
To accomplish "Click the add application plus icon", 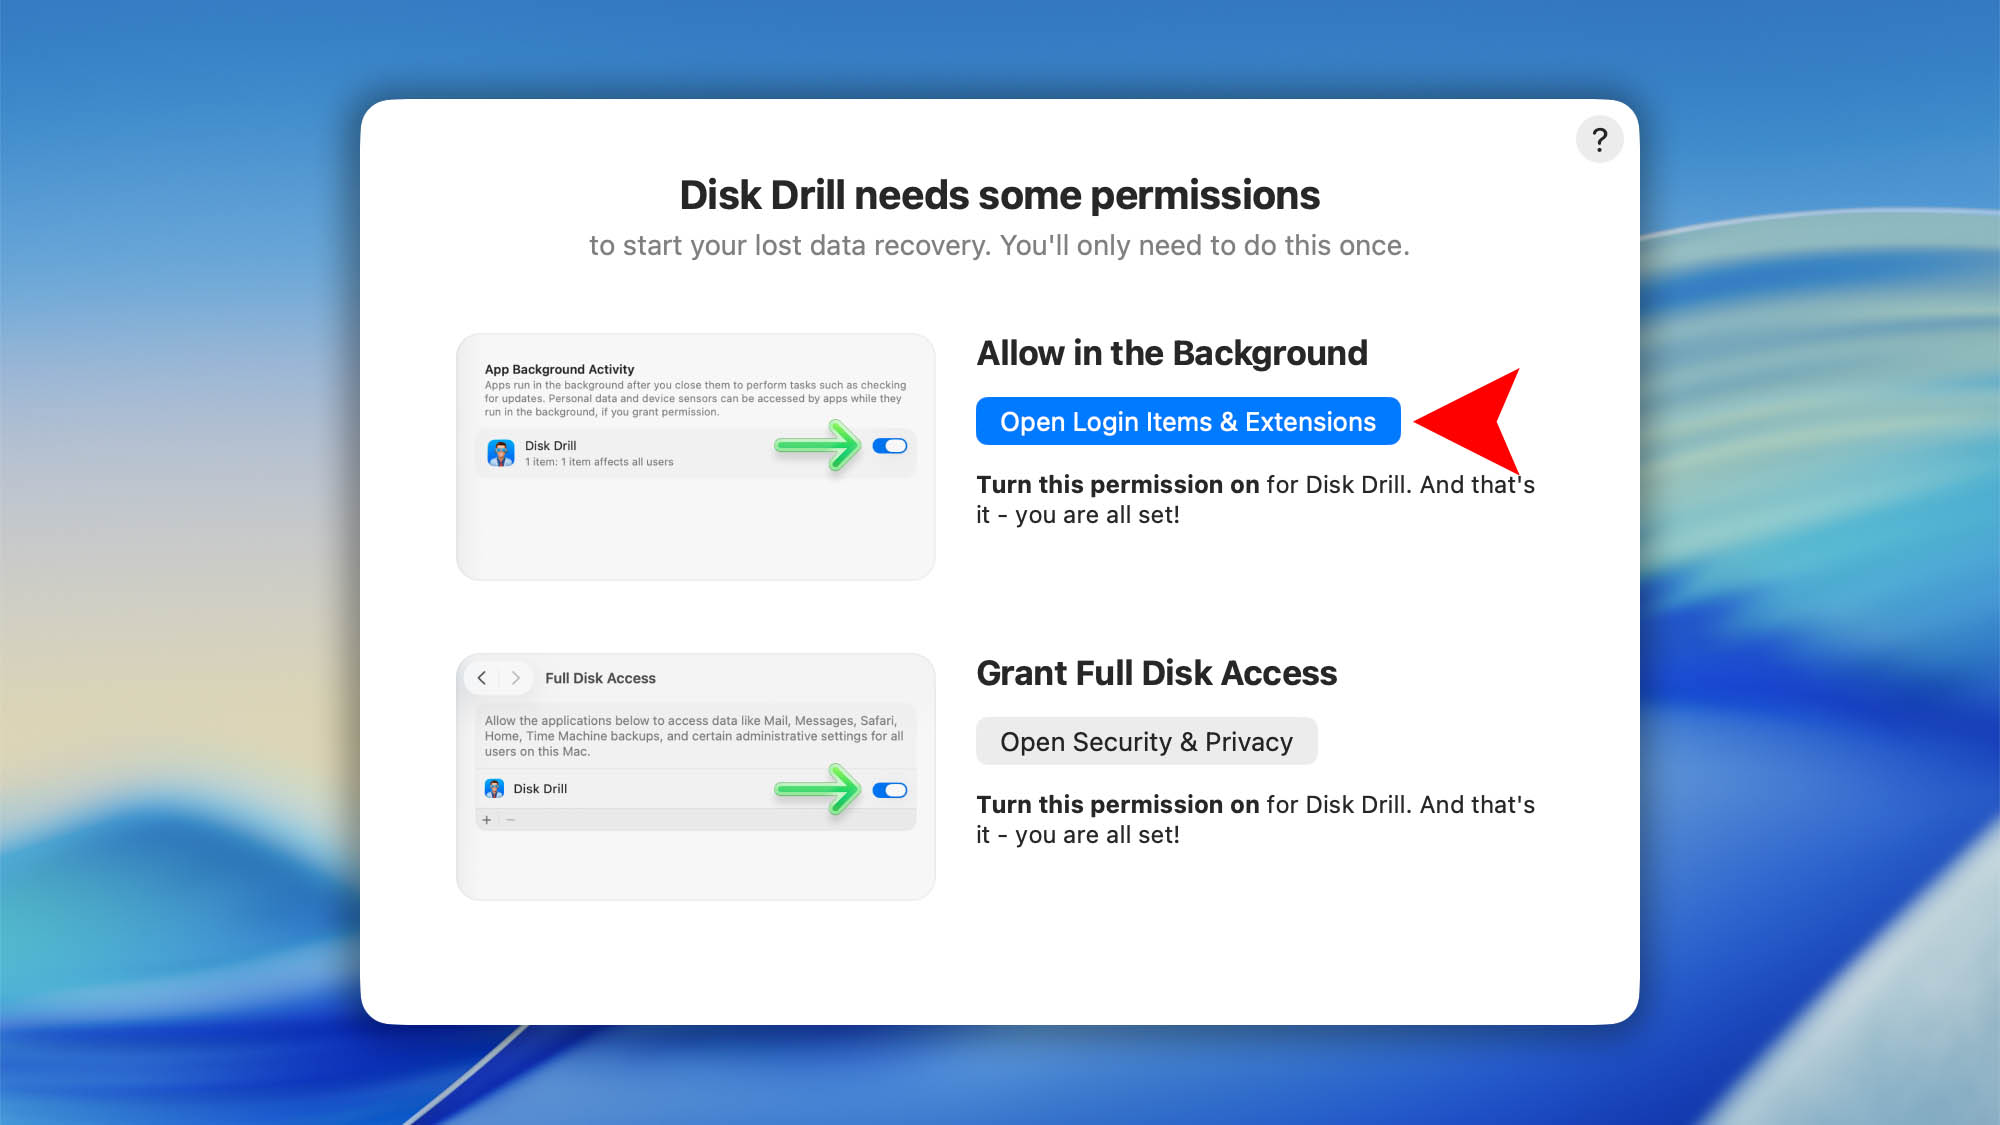I will pos(486,819).
